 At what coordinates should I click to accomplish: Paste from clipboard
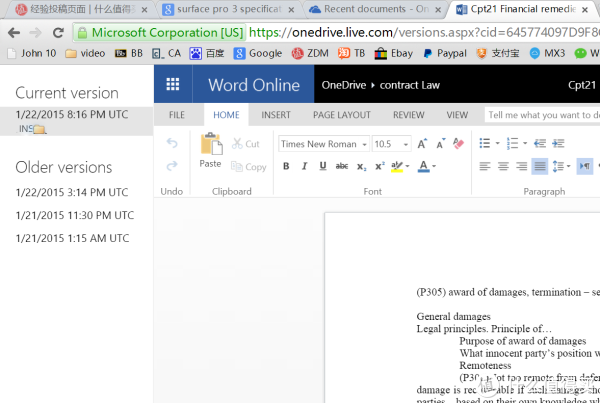point(210,151)
